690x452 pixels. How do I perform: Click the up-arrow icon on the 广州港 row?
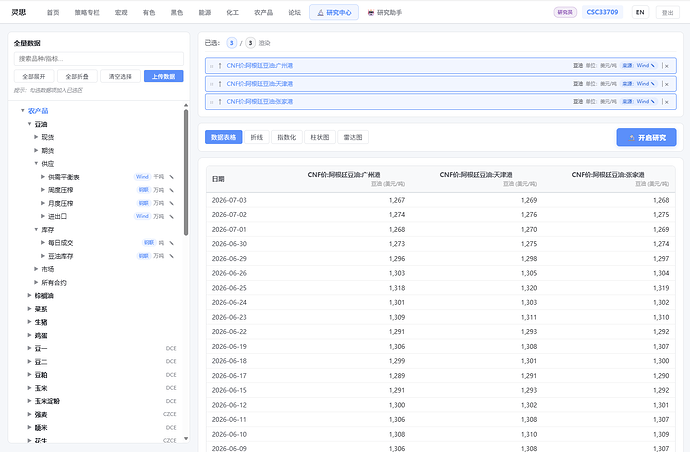(220, 66)
